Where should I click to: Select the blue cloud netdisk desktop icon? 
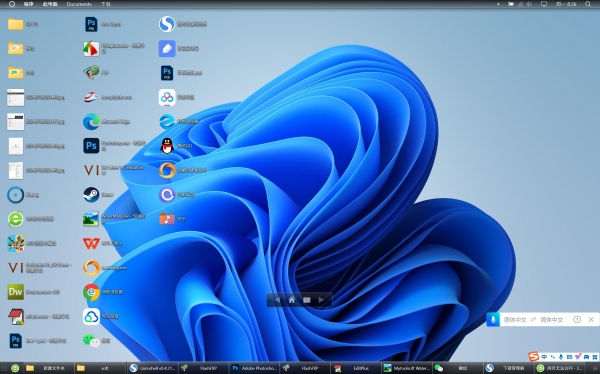tap(91, 316)
